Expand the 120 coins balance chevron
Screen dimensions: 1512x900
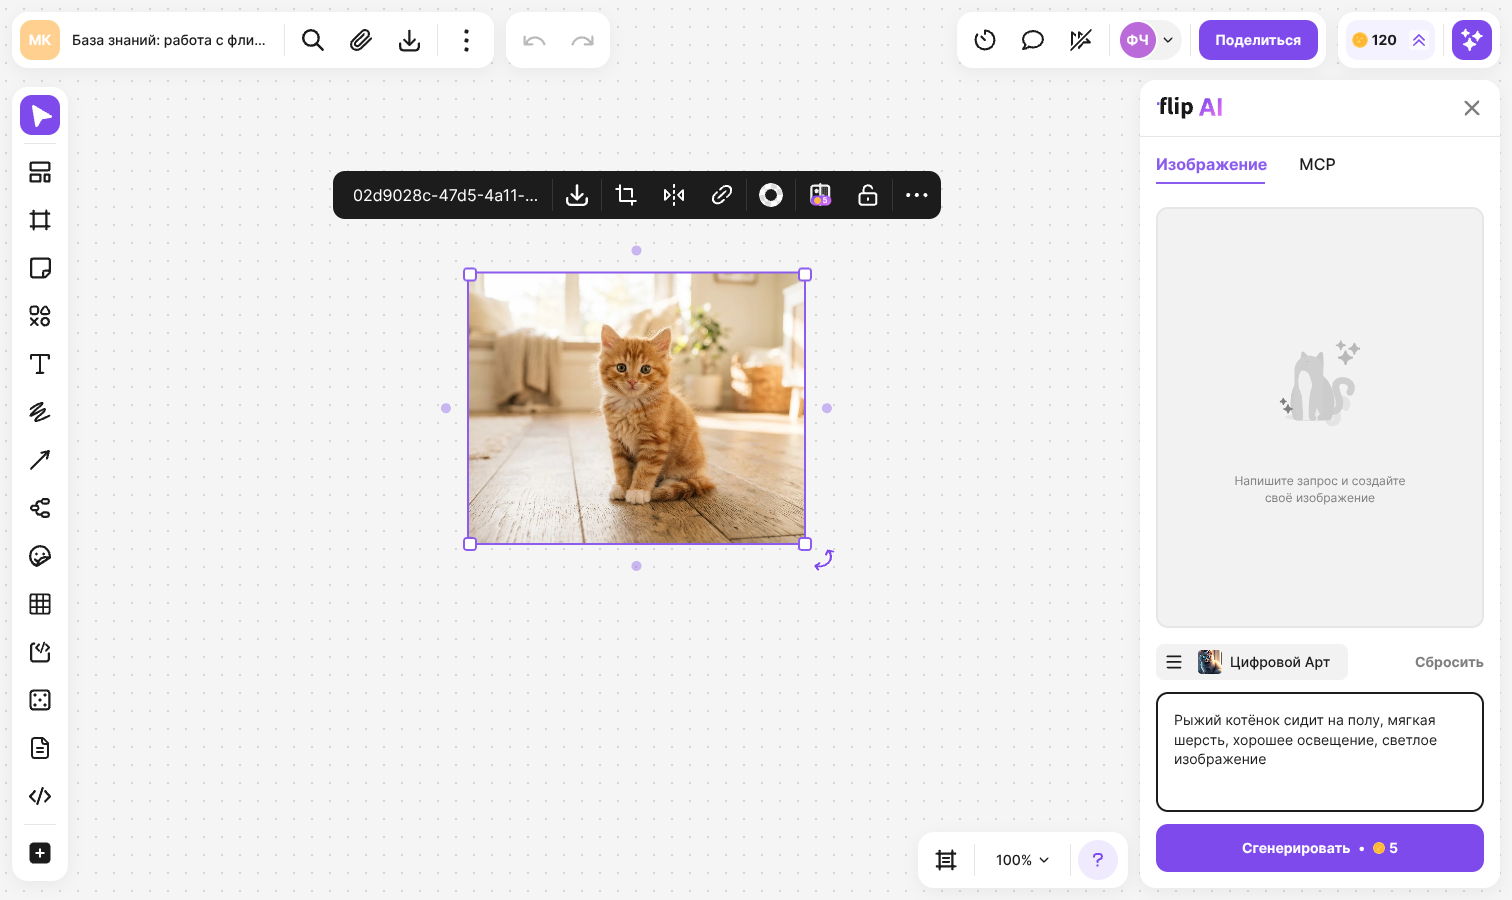(x=1419, y=40)
